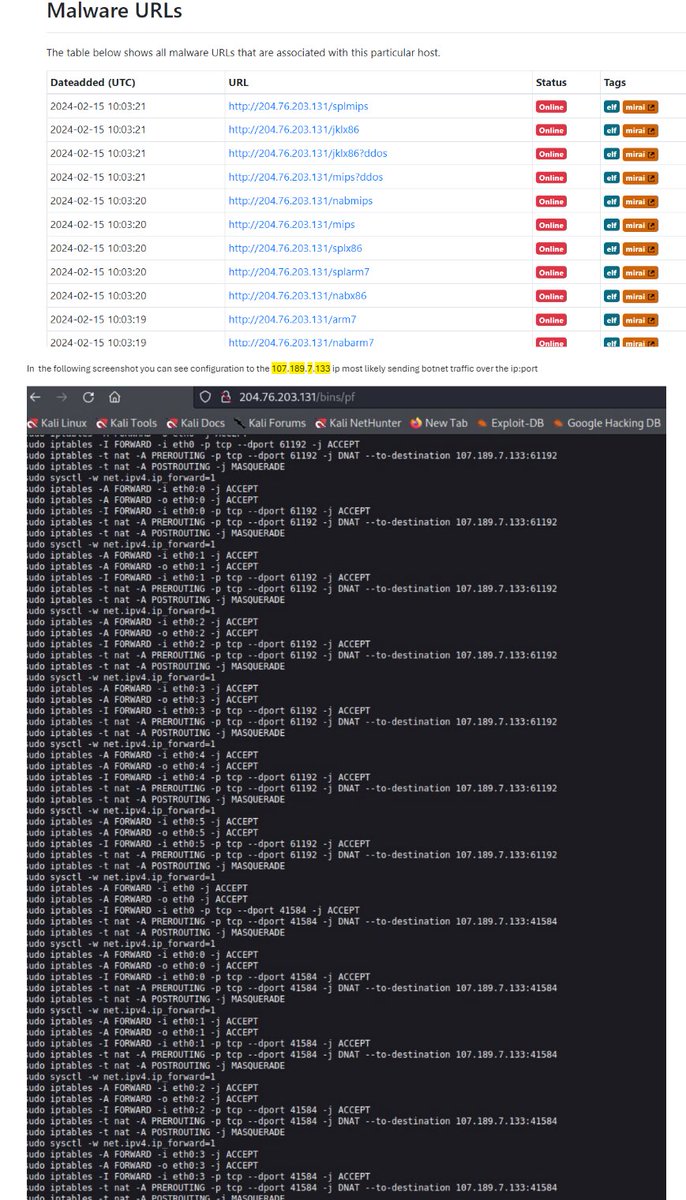Click the mirai tag in jklx86?ddos row
The width and height of the screenshot is (686, 1200).
point(640,154)
